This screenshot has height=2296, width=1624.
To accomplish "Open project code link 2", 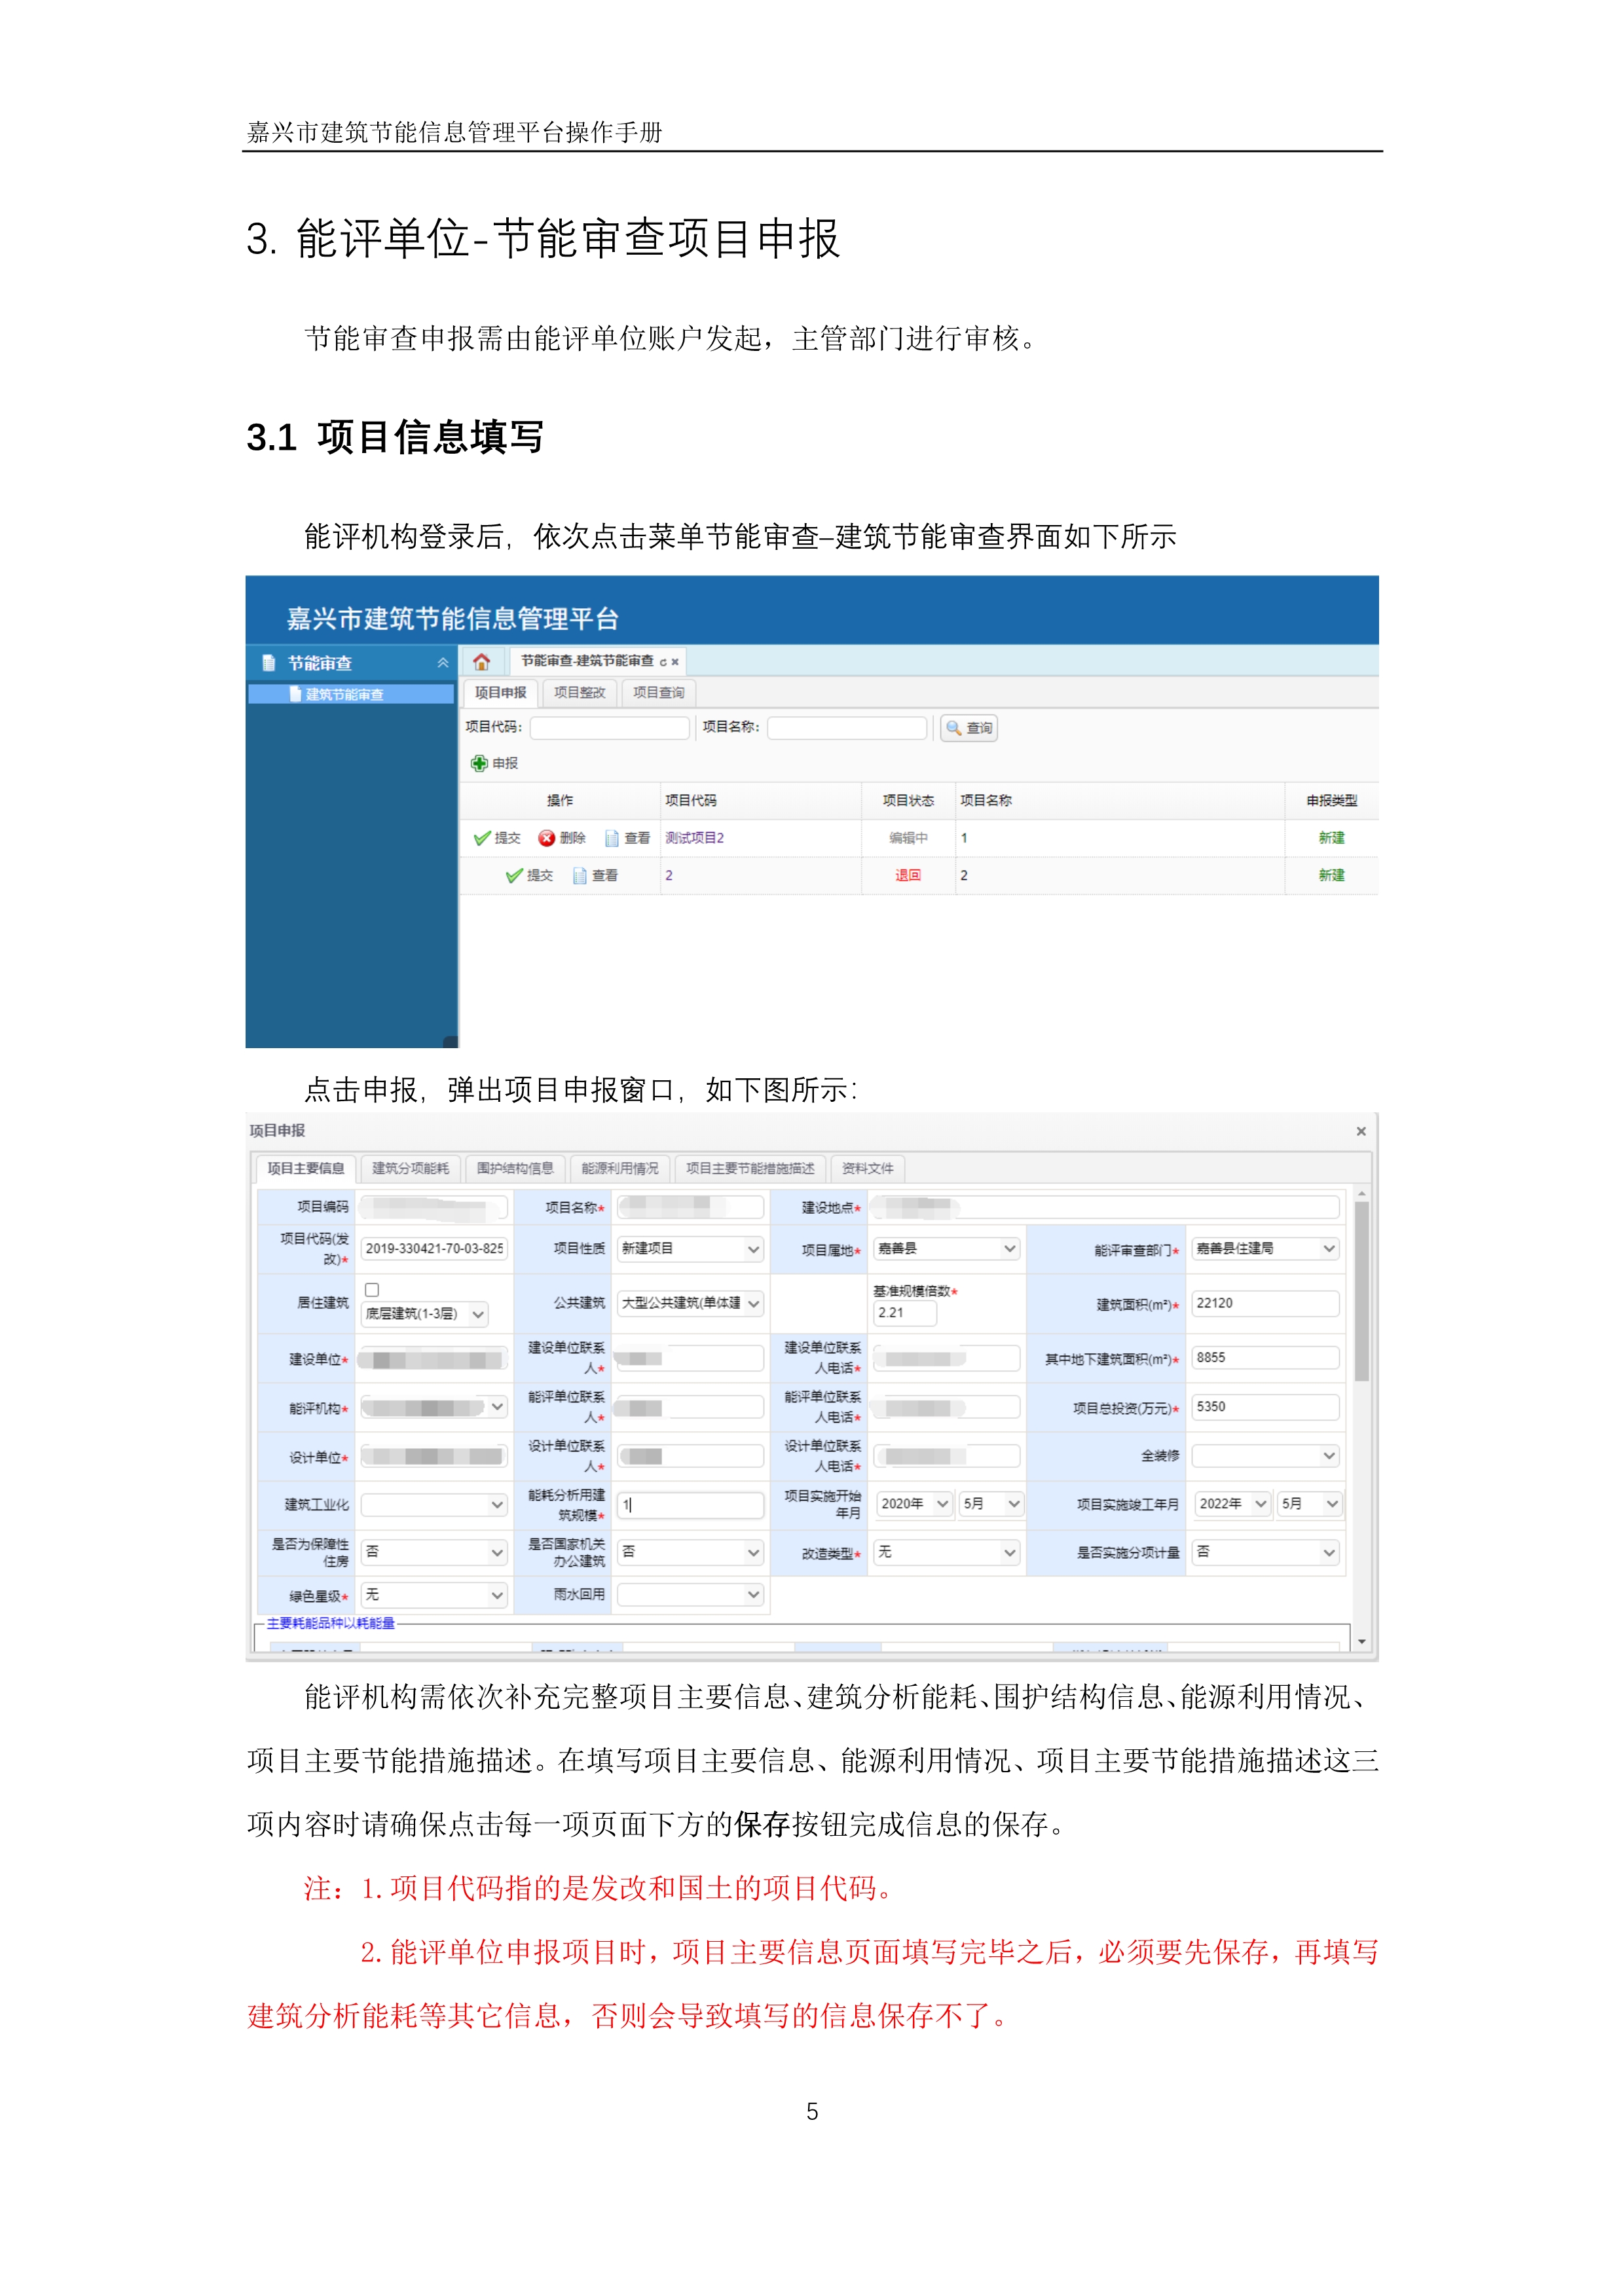I will click(669, 875).
